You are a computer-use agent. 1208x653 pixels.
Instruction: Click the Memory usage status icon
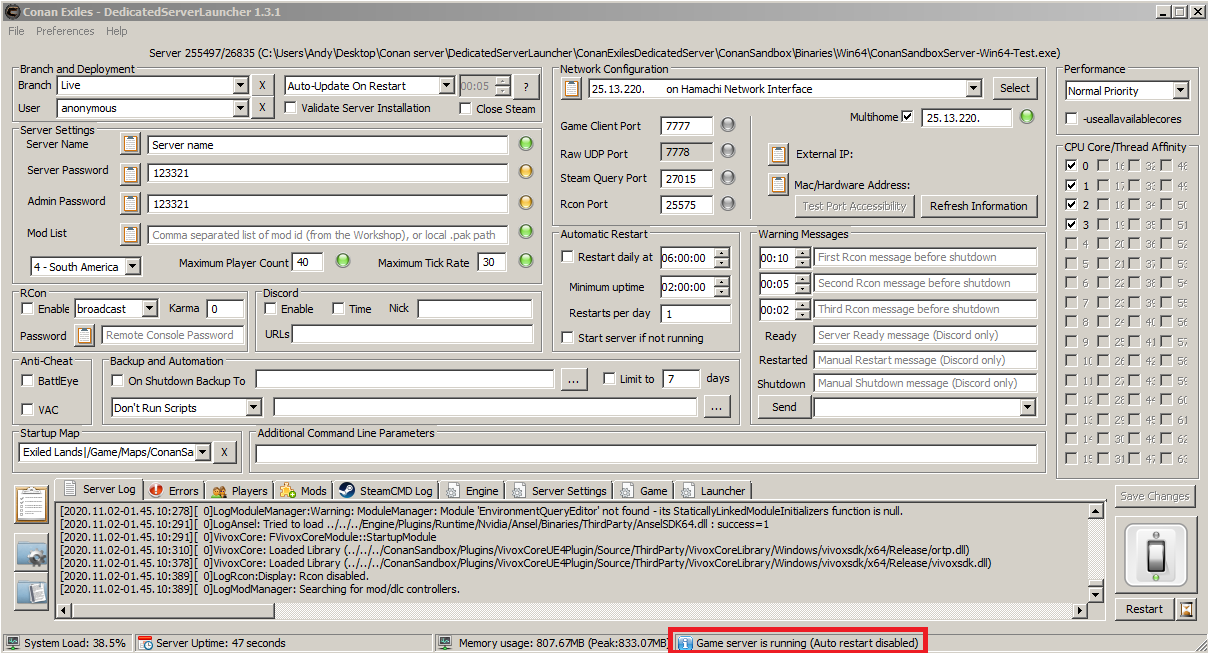446,643
